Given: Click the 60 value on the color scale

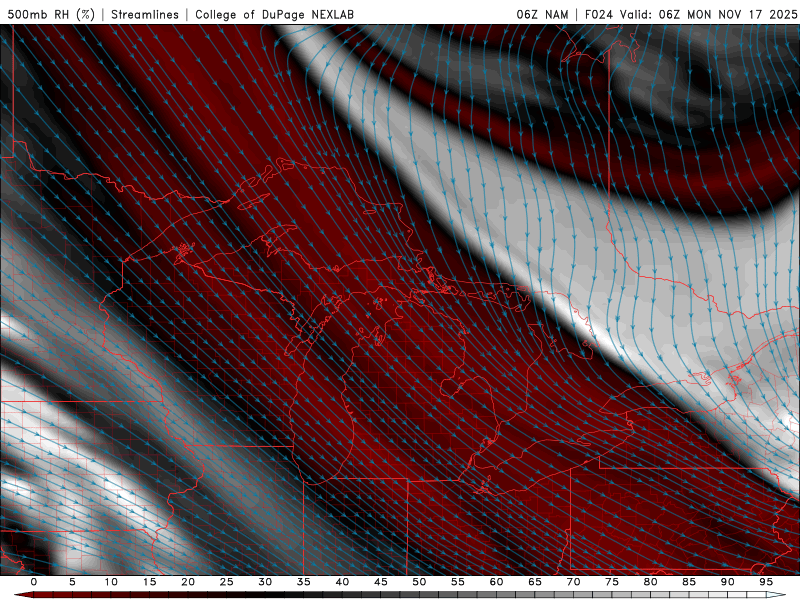Looking at the screenshot, I should click(496, 582).
